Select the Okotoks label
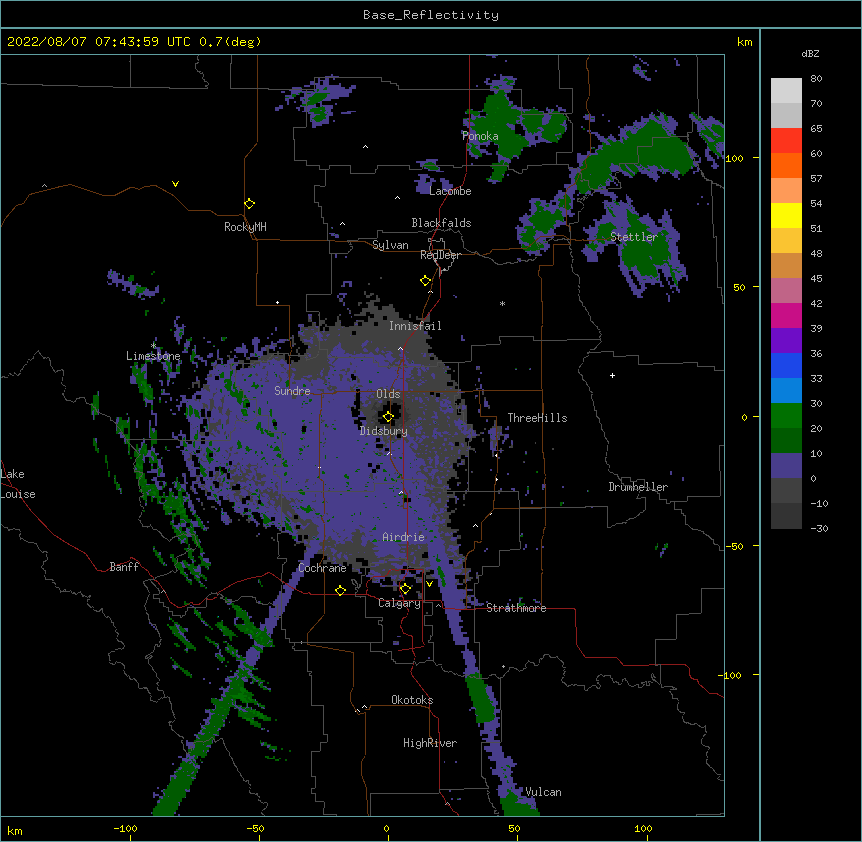The width and height of the screenshot is (862, 842). (412, 700)
